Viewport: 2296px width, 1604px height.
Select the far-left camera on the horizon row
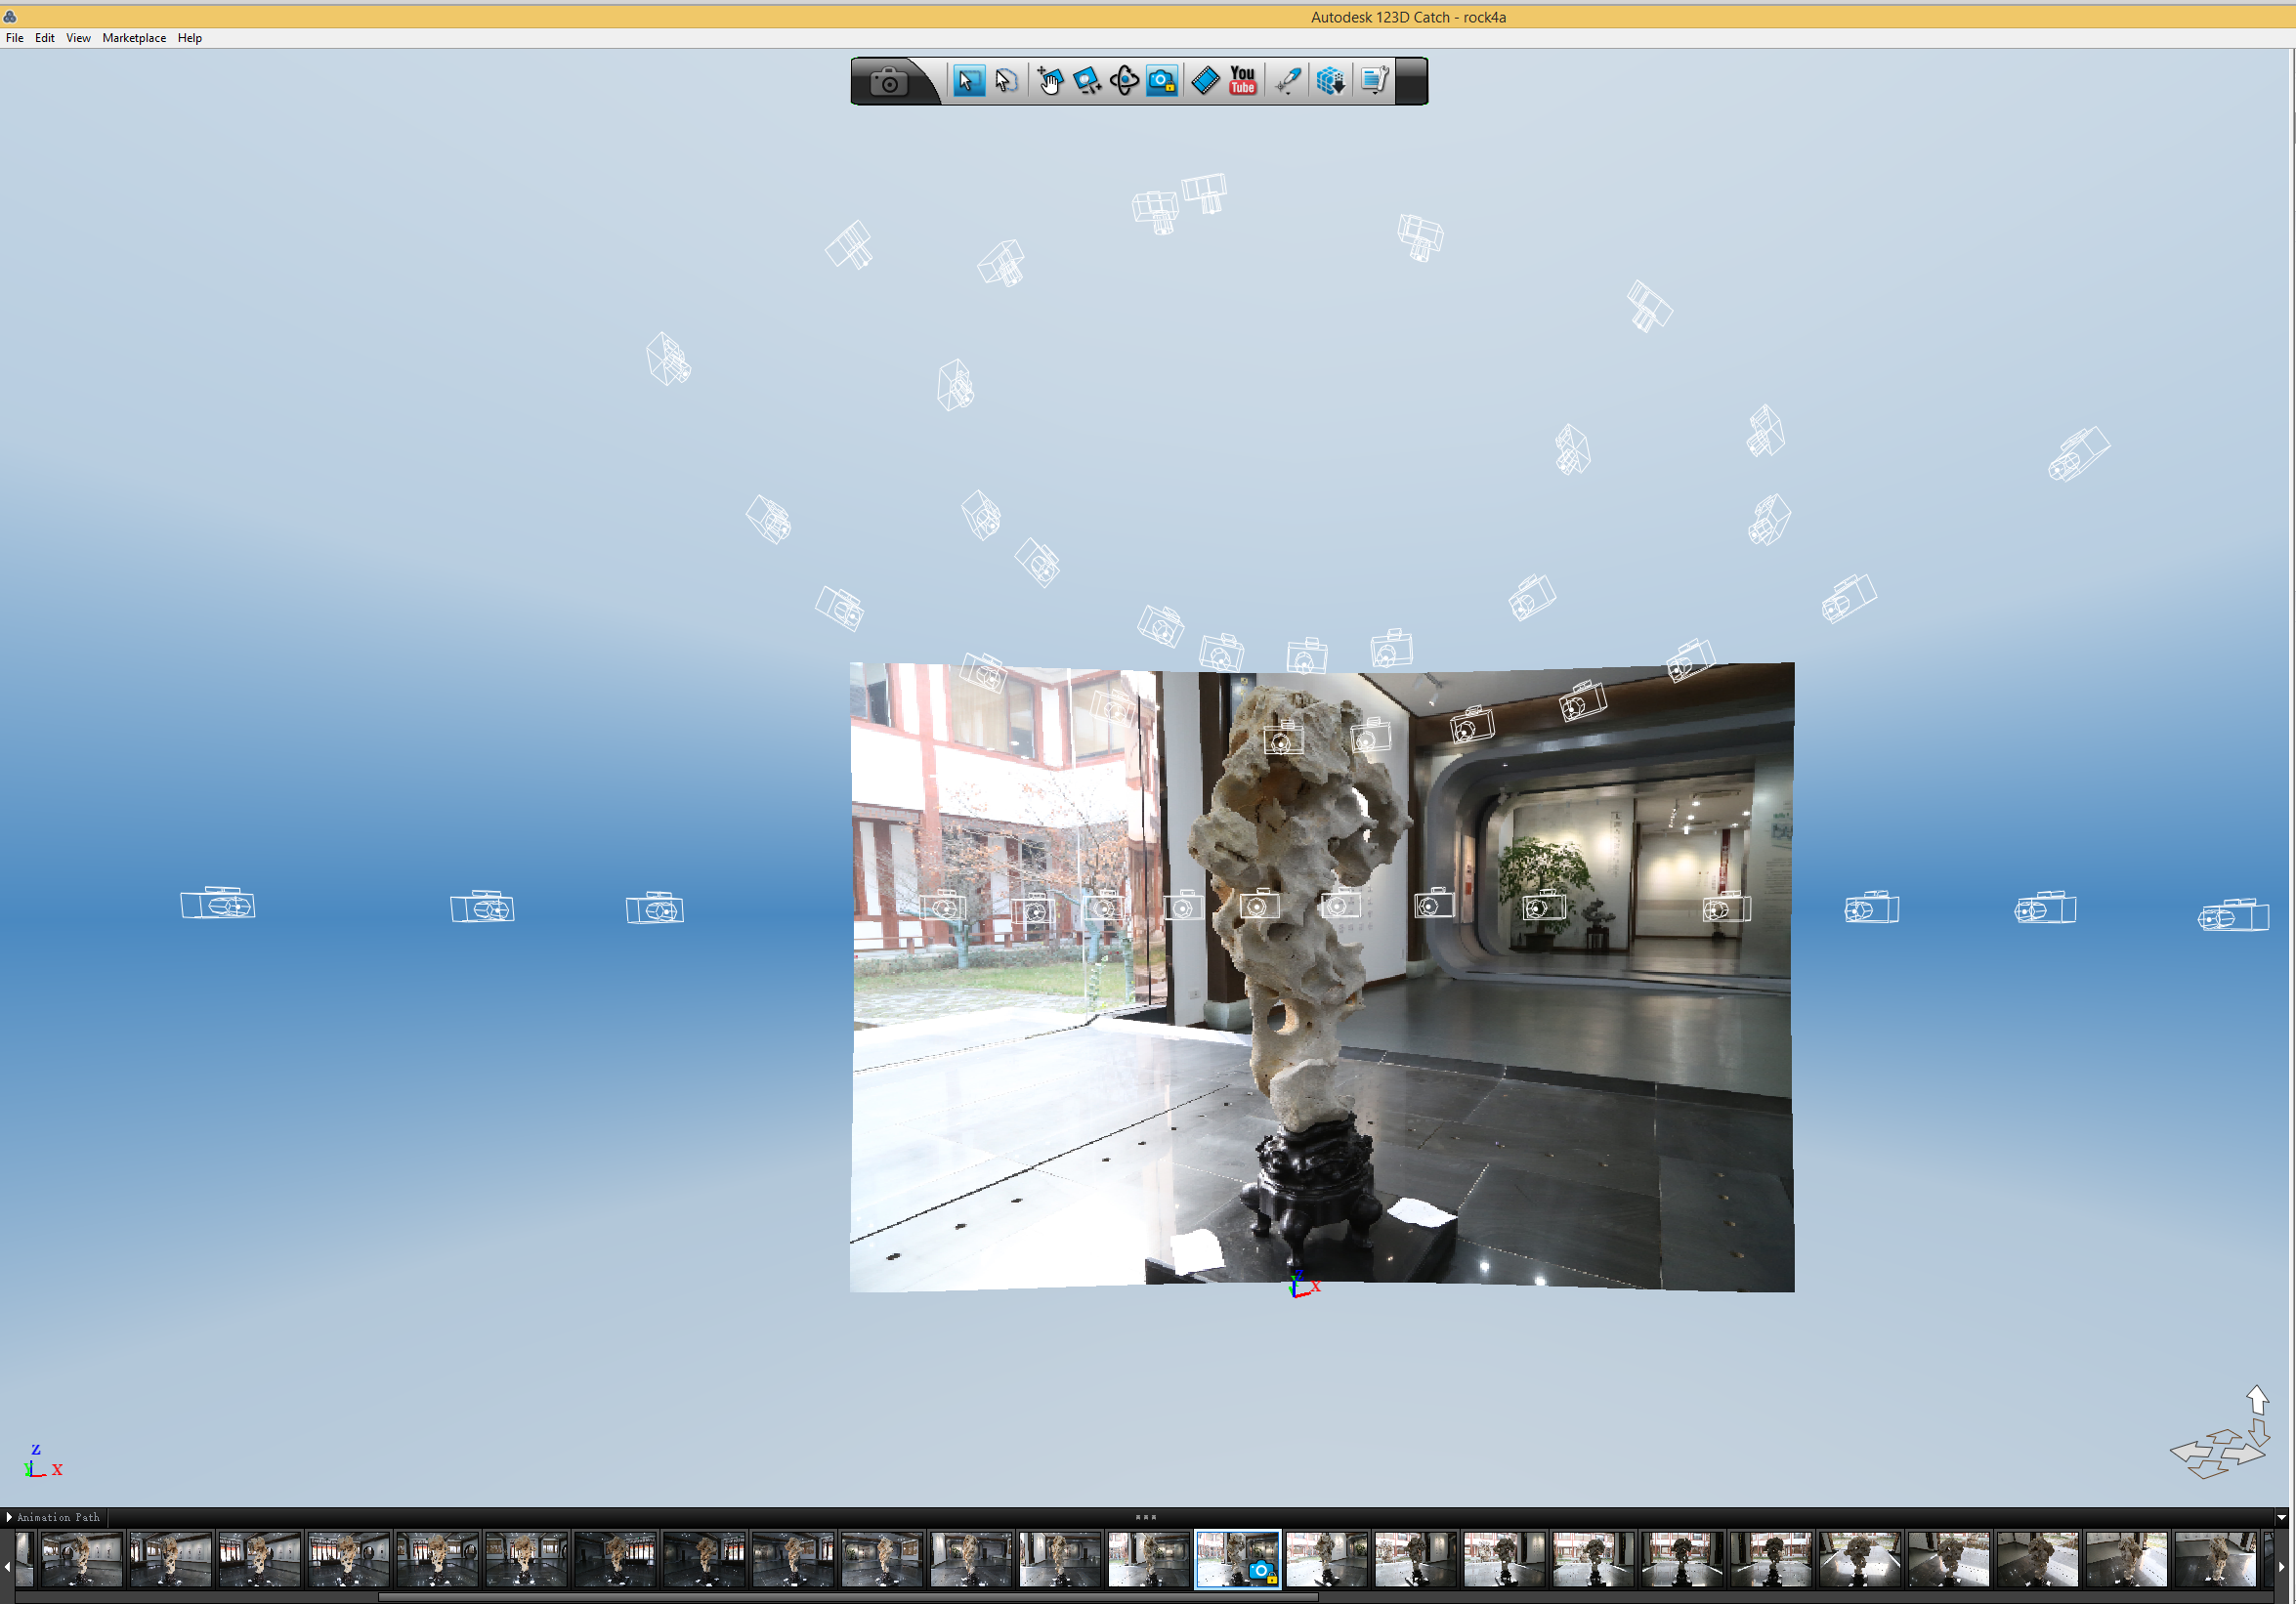tap(218, 904)
